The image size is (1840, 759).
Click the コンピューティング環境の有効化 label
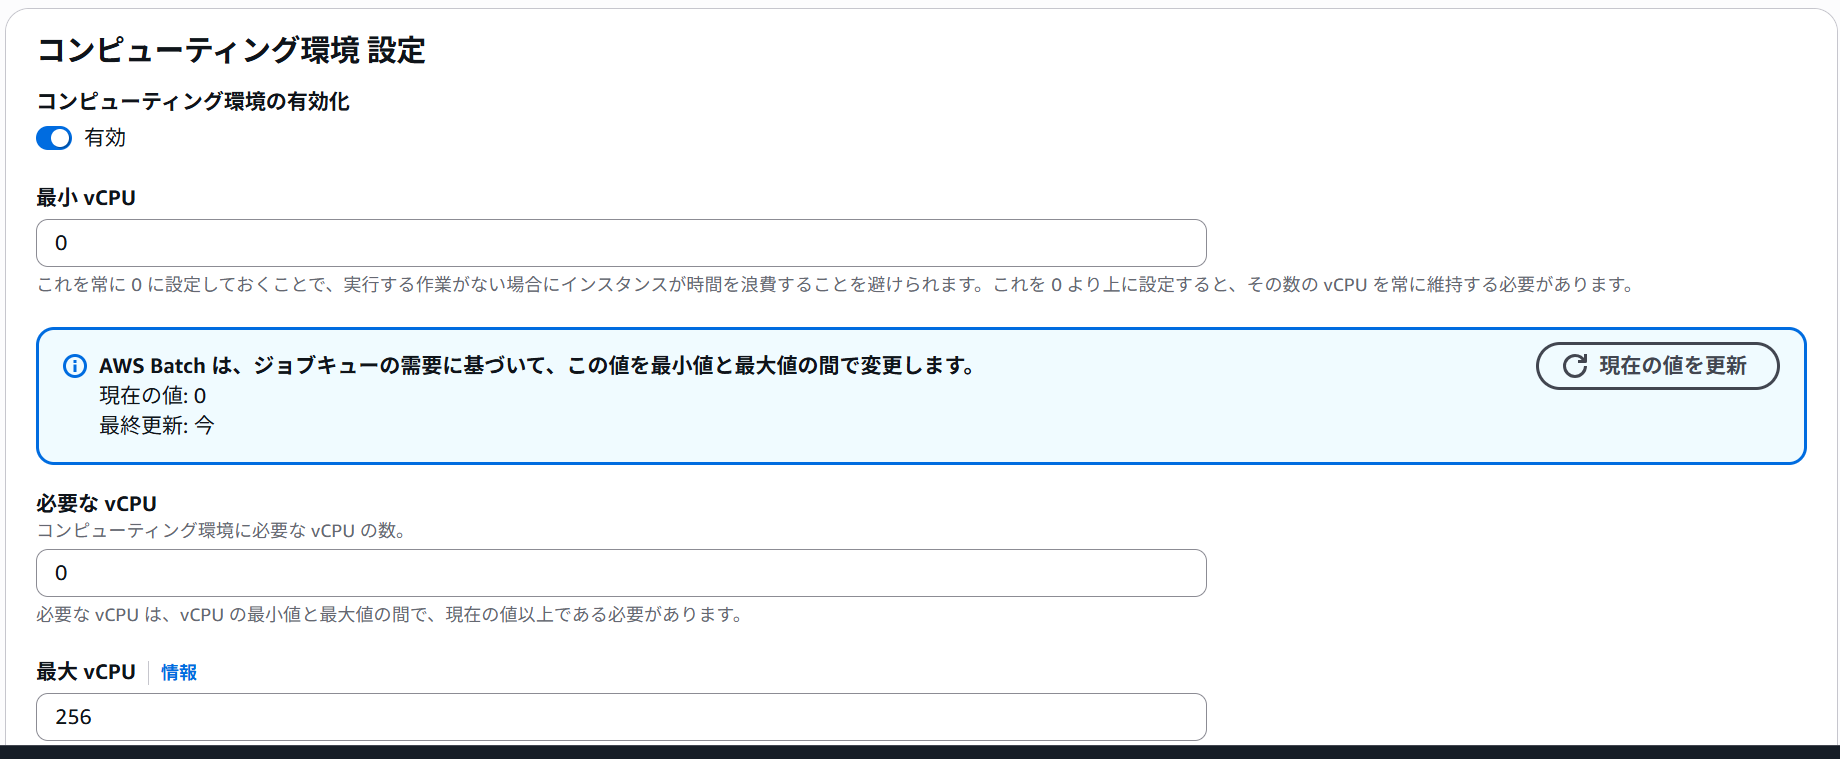pos(193,101)
